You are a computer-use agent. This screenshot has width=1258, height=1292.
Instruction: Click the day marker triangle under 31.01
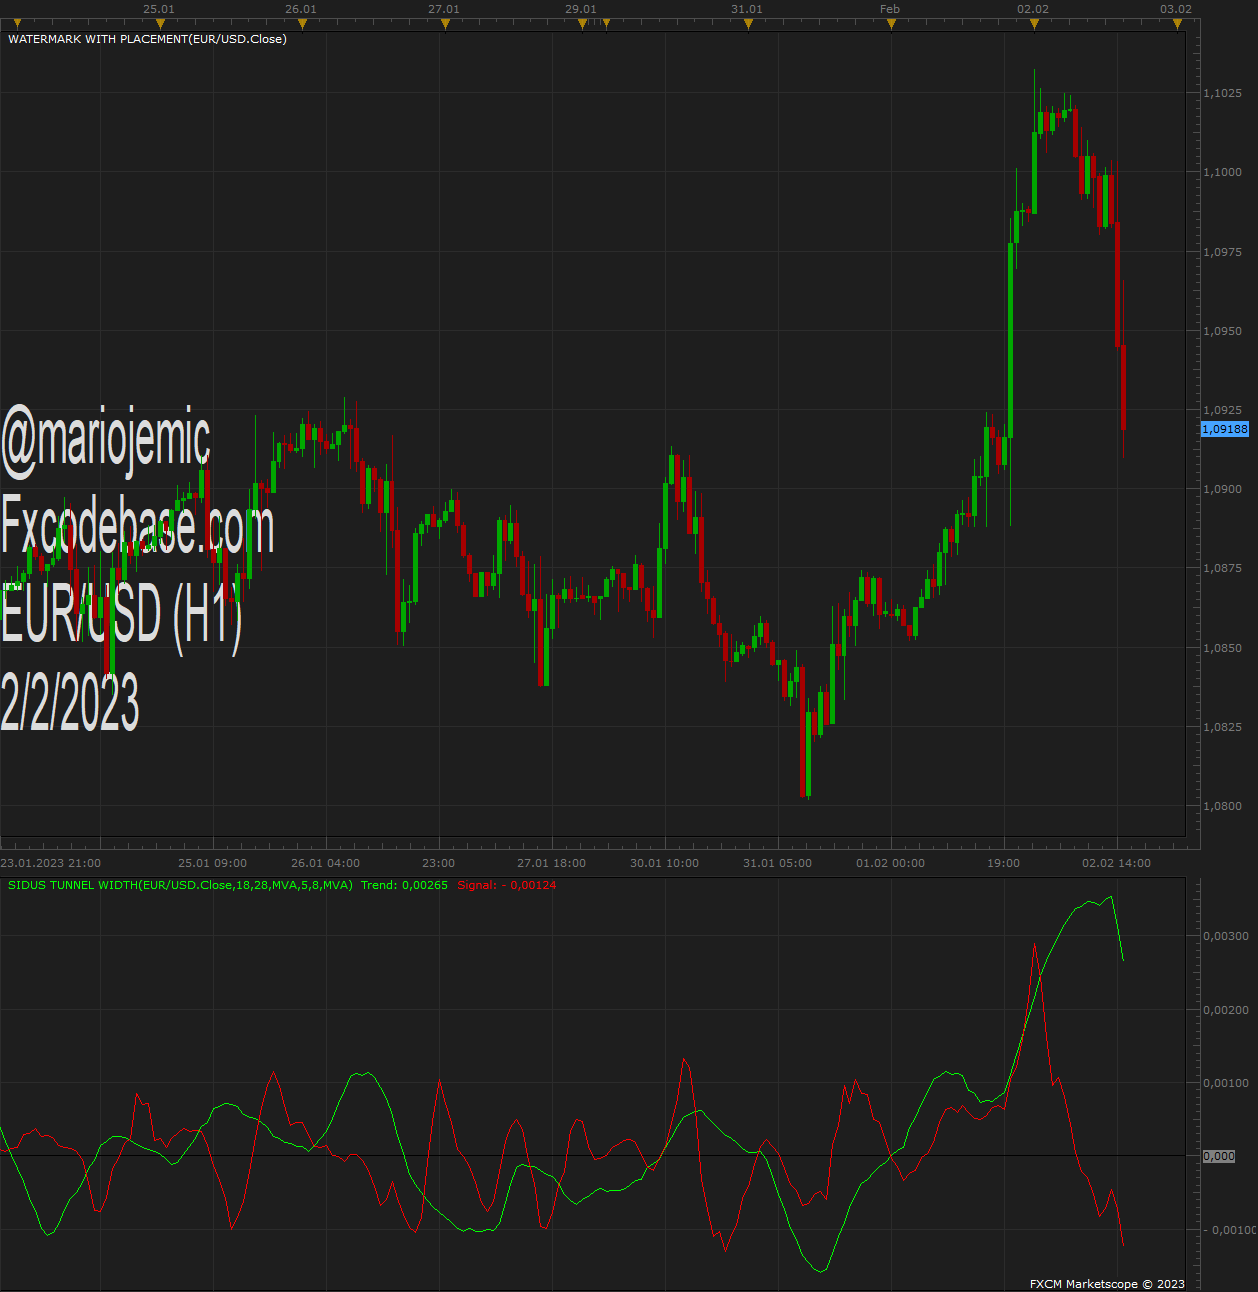point(748,24)
